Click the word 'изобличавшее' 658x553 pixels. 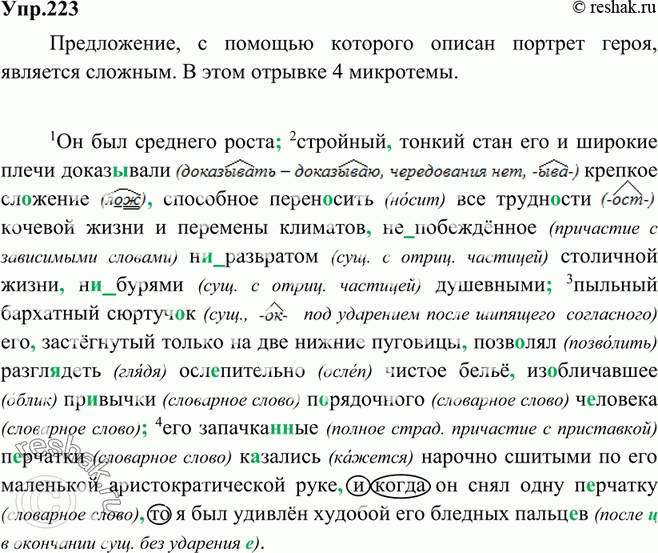592,371
